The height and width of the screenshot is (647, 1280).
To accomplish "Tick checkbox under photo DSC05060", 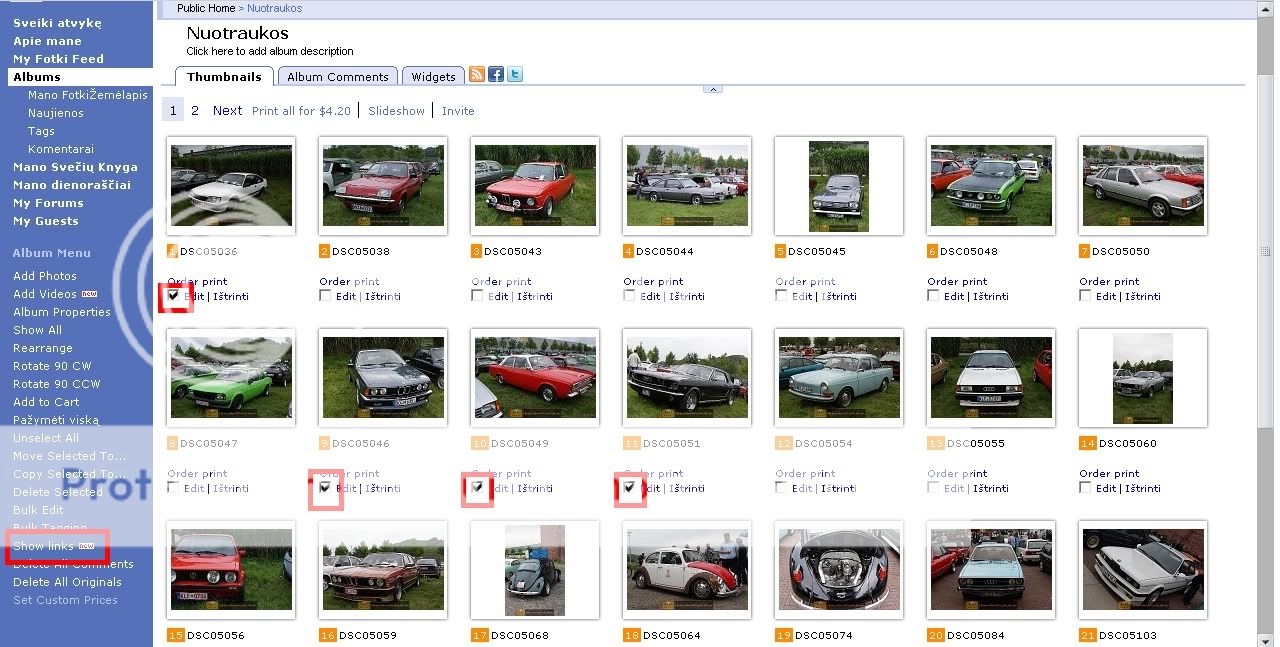I will [1085, 488].
